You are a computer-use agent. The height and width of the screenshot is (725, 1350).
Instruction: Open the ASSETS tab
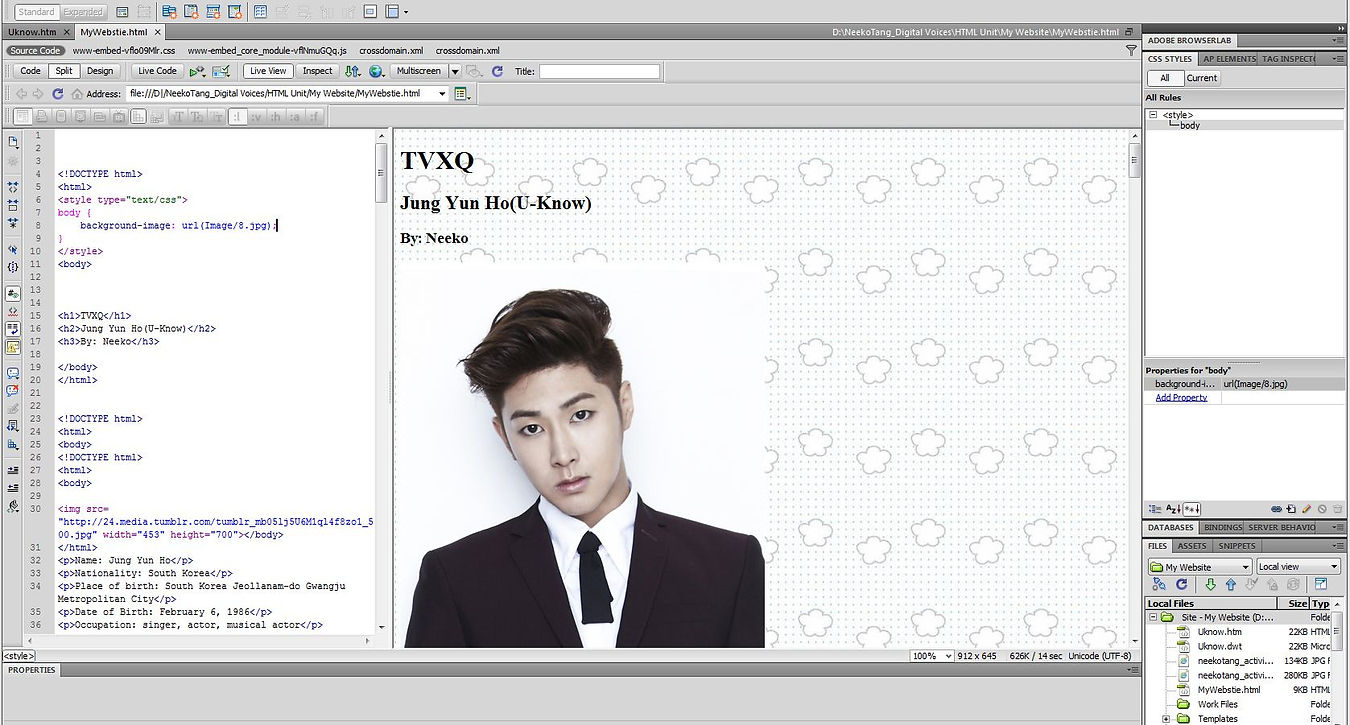(x=1191, y=546)
